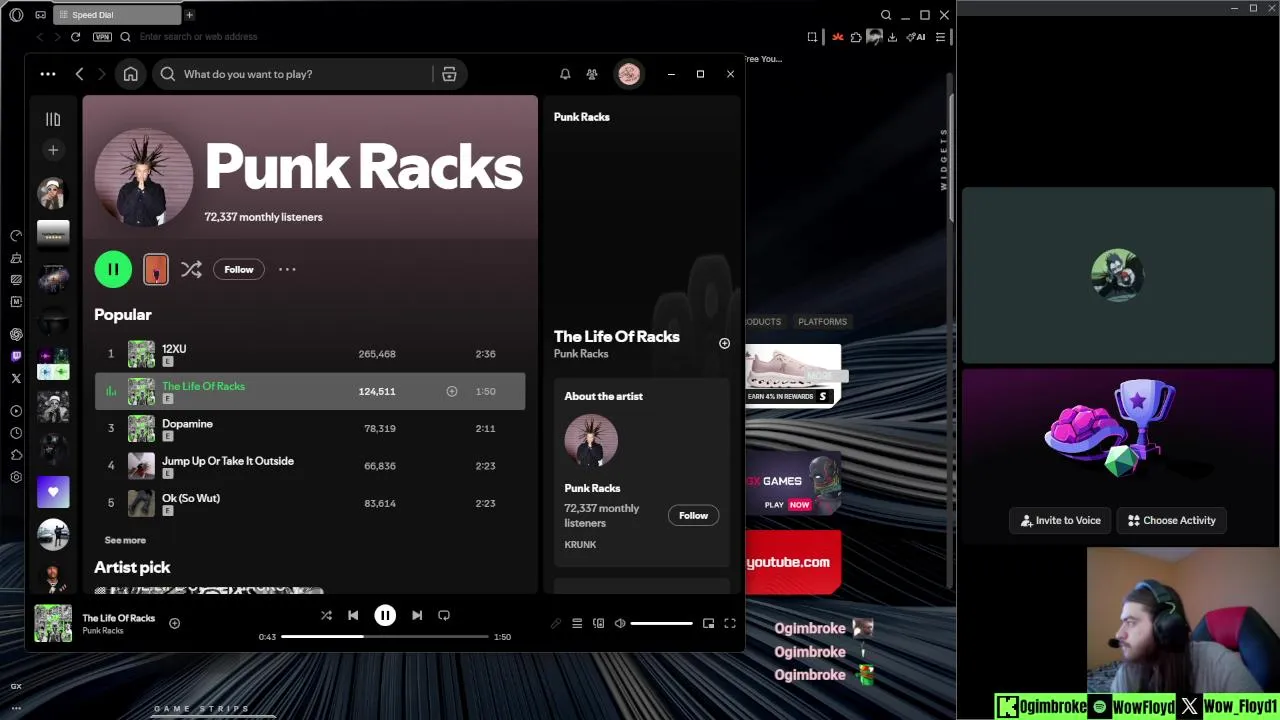
Task: Open Opera history clock in sidebar
Action: [x=16, y=433]
